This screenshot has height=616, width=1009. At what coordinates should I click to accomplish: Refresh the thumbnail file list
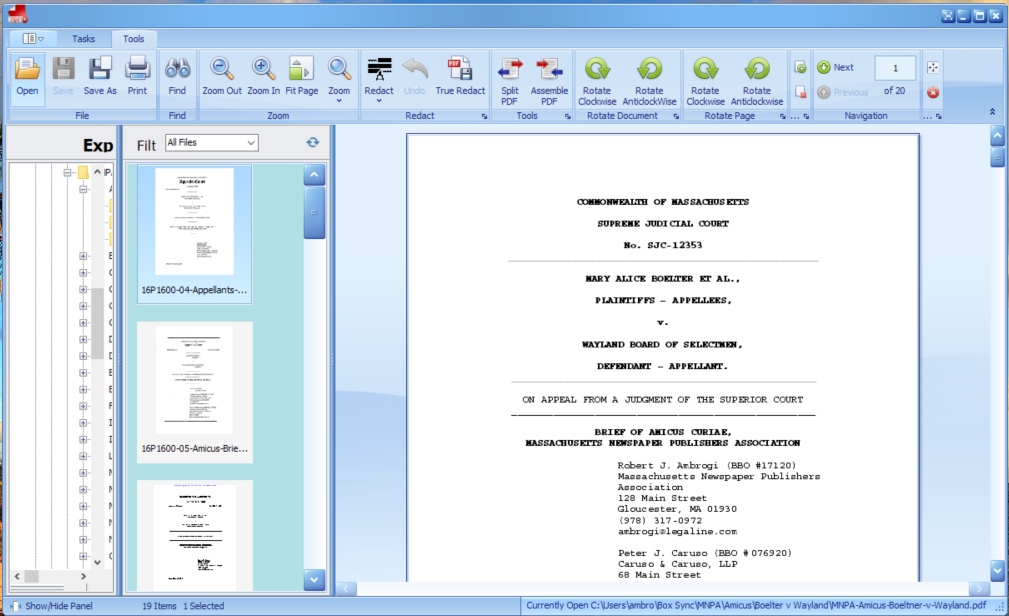pyautogui.click(x=313, y=142)
